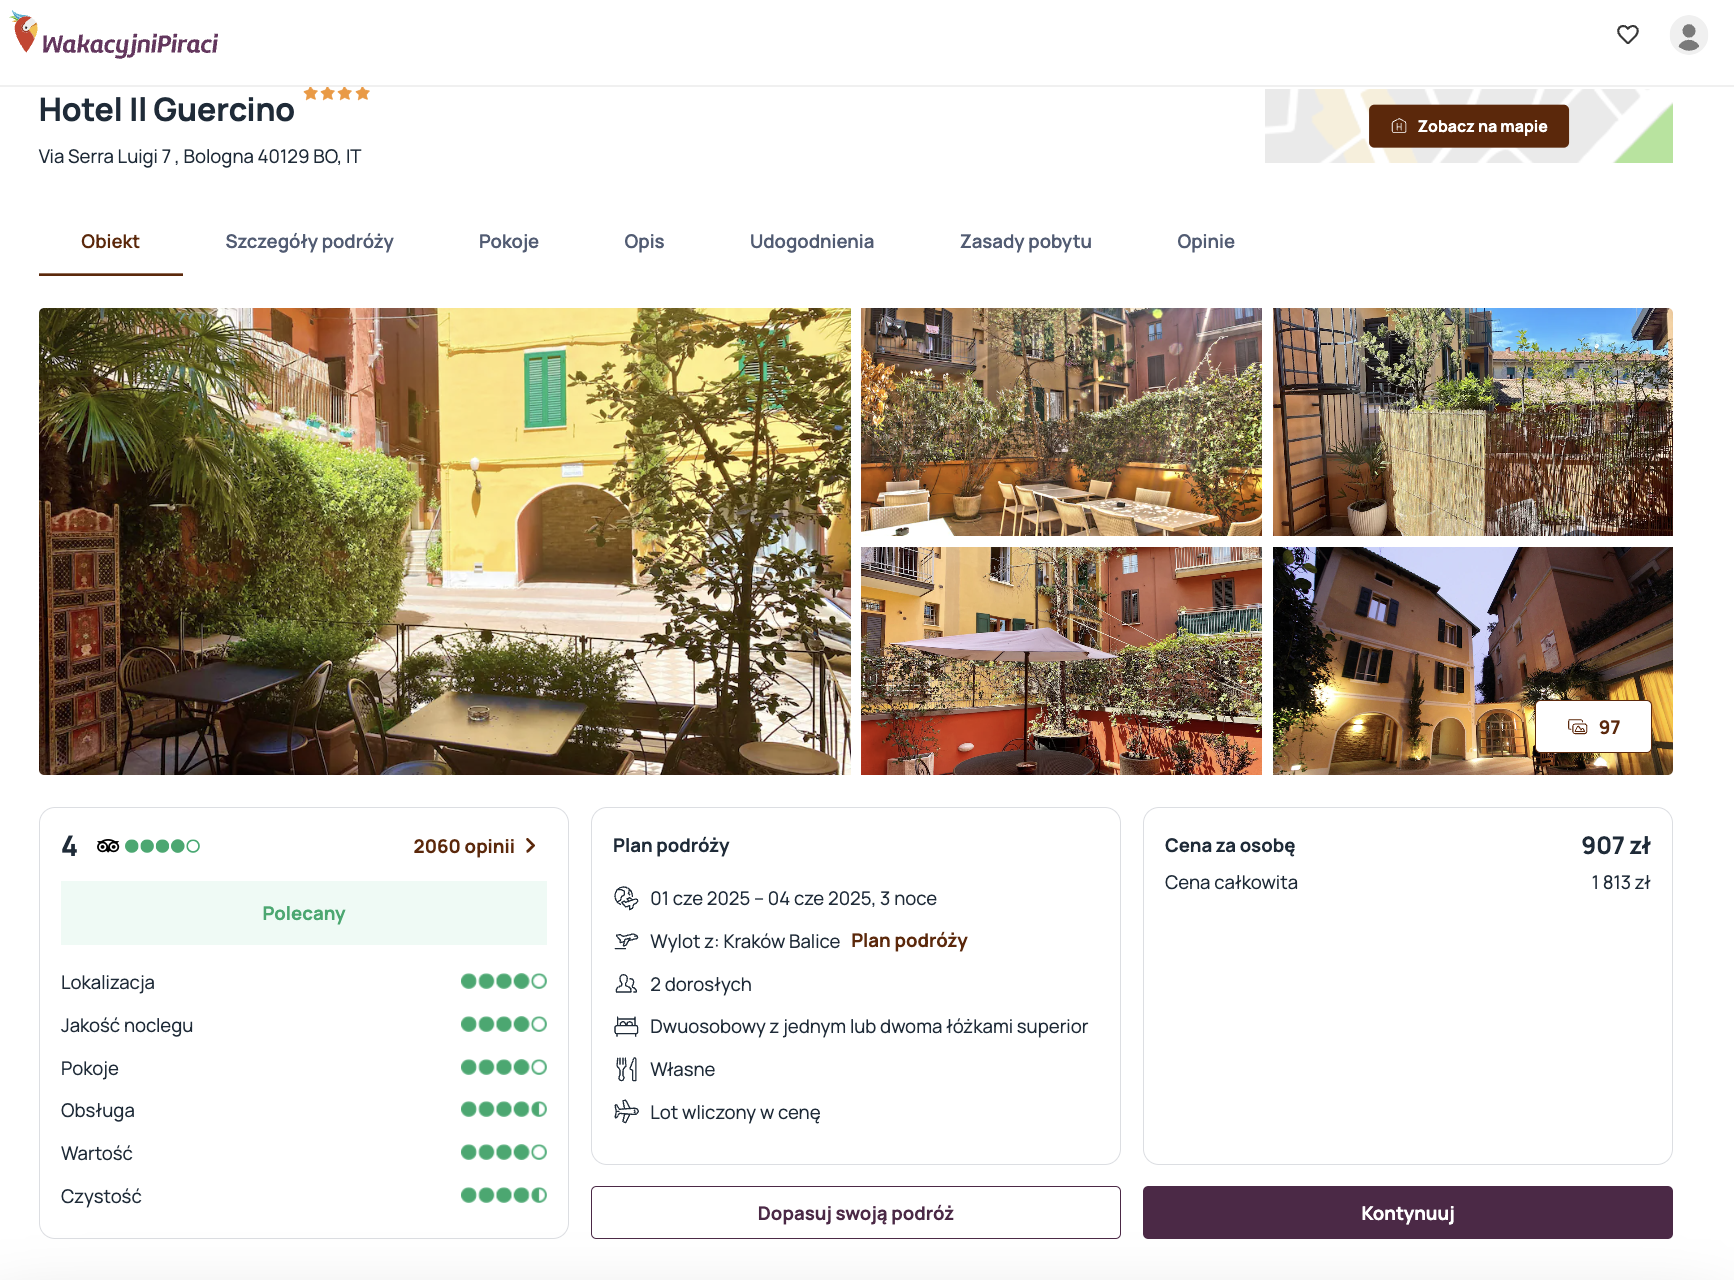This screenshot has height=1280, width=1734.
Task: Switch to Zasady pobytu tab
Action: pyautogui.click(x=1026, y=241)
